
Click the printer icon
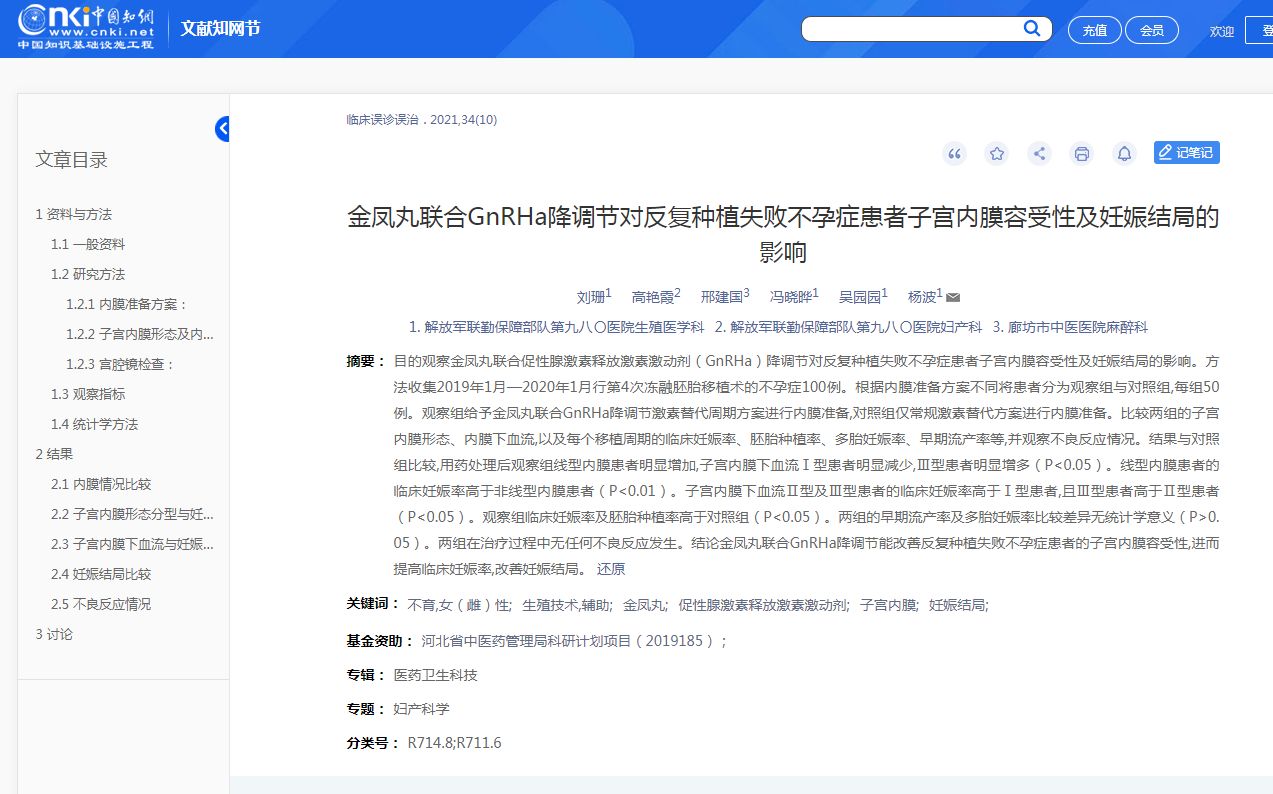click(x=1081, y=153)
